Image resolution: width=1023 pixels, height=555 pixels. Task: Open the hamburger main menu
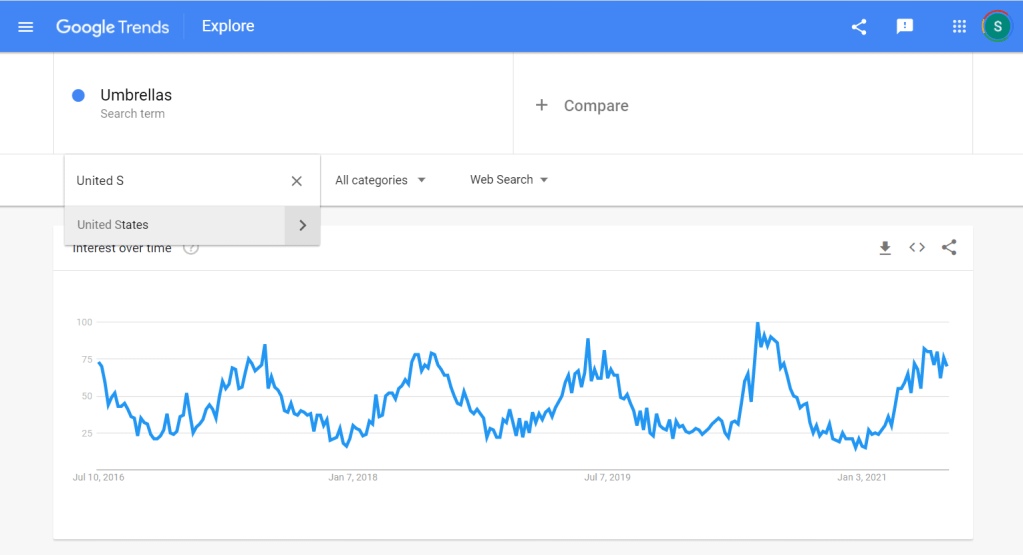point(25,27)
